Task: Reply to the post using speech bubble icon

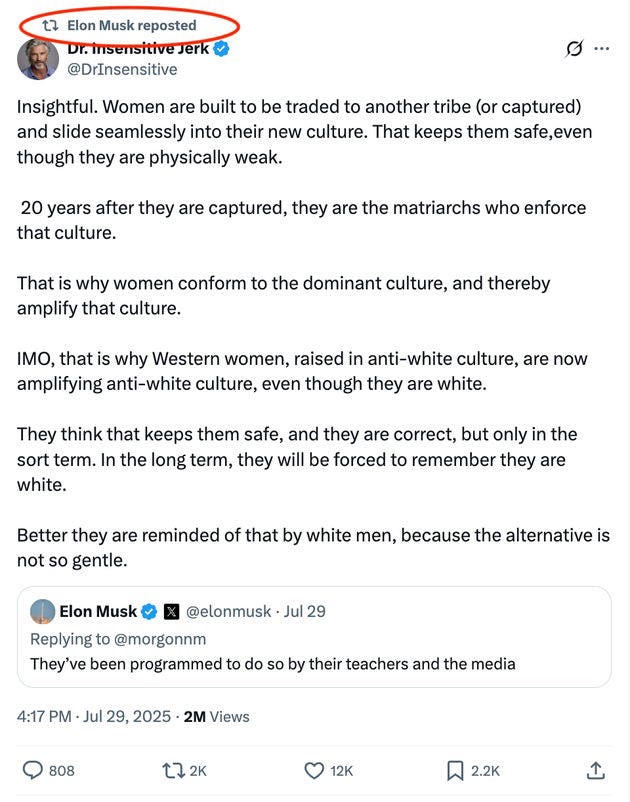Action: pyautogui.click(x=34, y=771)
